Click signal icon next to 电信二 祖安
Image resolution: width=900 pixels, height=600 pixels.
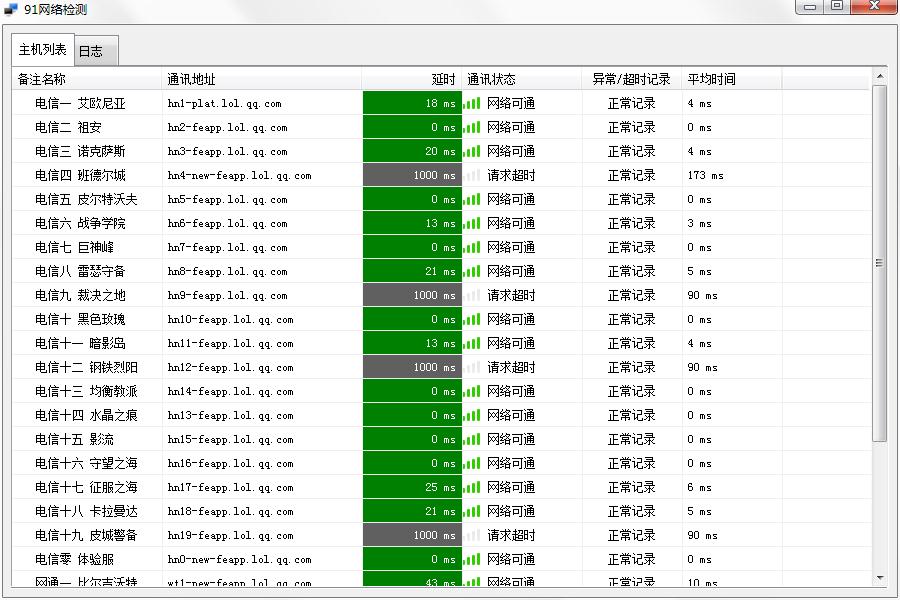473,127
